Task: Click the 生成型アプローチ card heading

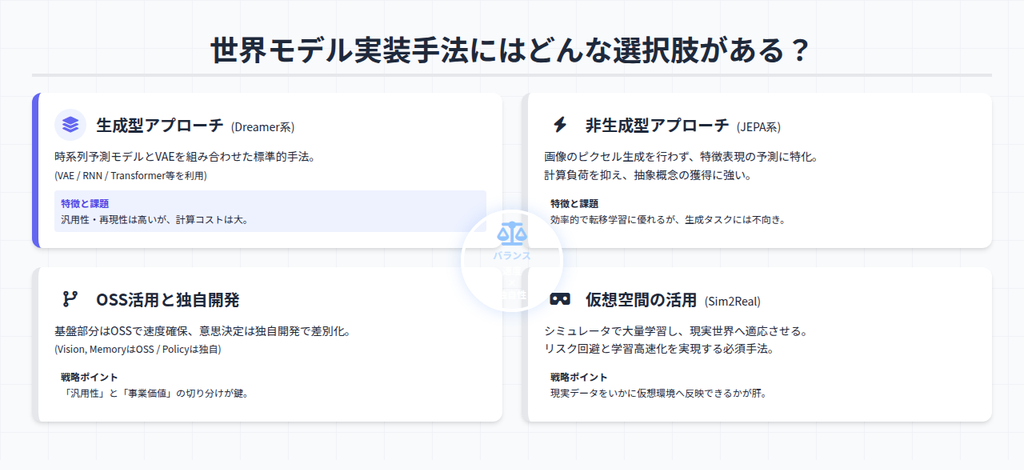Action: 160,126
